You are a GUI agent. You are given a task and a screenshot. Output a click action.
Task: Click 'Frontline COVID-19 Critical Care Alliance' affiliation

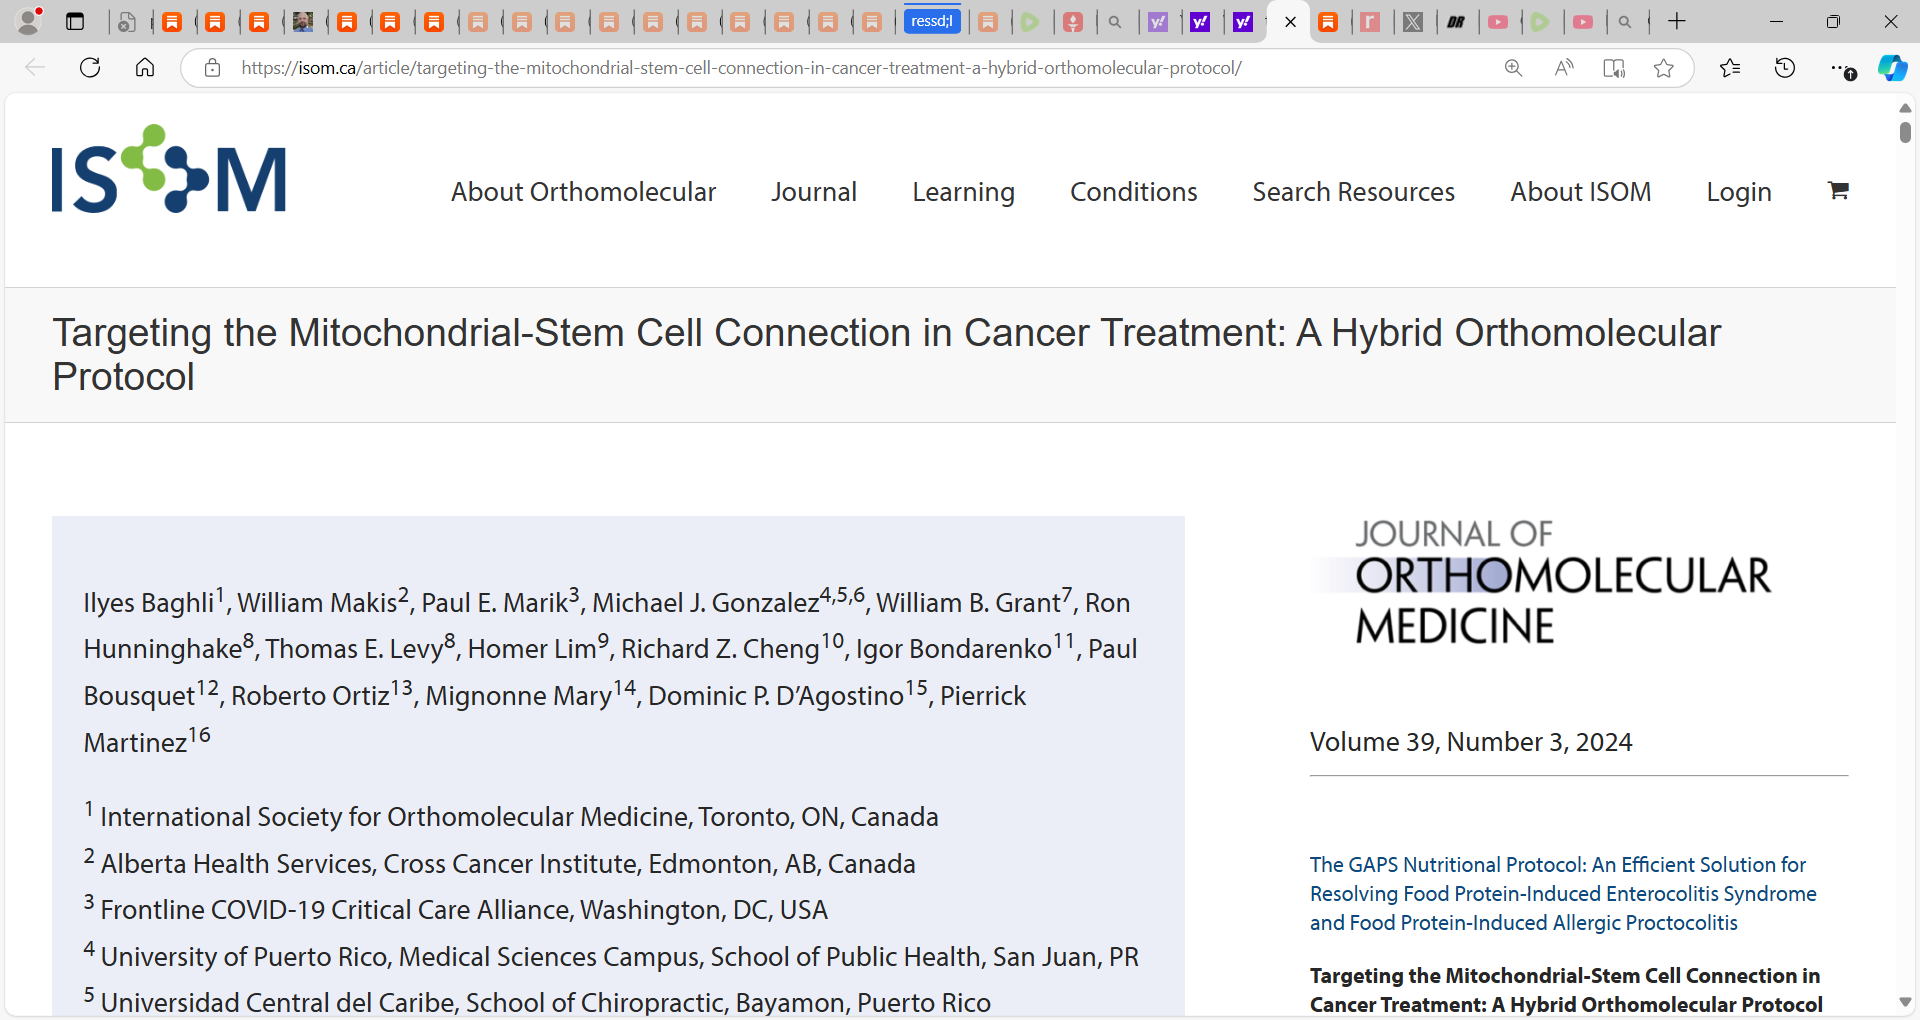456,909
